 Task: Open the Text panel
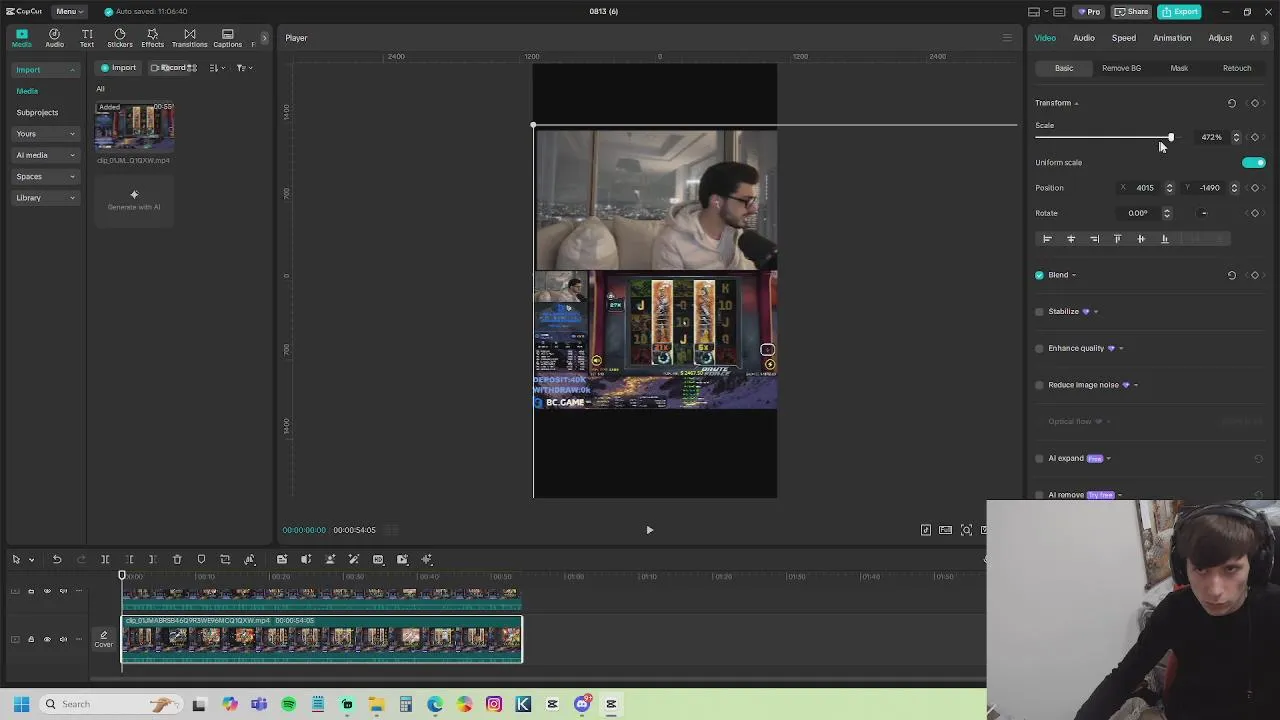[87, 38]
